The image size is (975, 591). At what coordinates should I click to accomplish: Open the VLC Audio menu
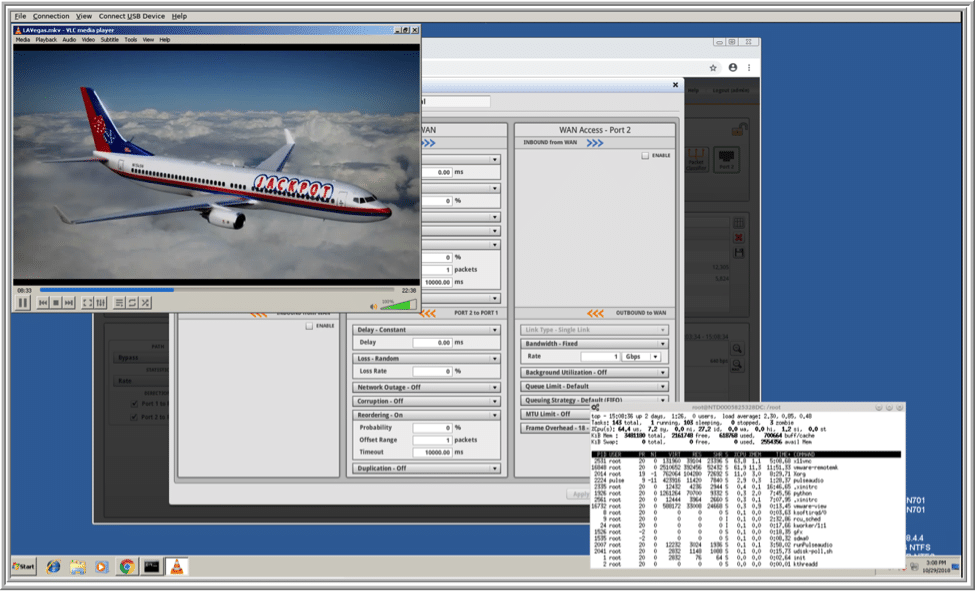pos(69,40)
